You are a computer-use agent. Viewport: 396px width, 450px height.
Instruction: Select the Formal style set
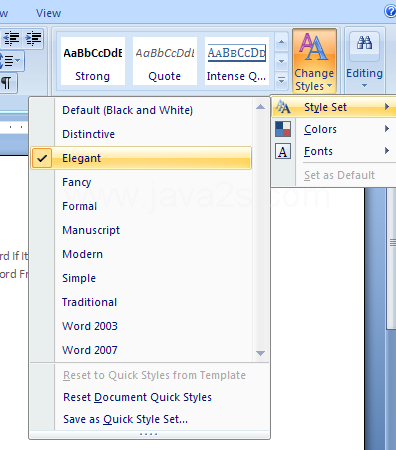(141, 206)
